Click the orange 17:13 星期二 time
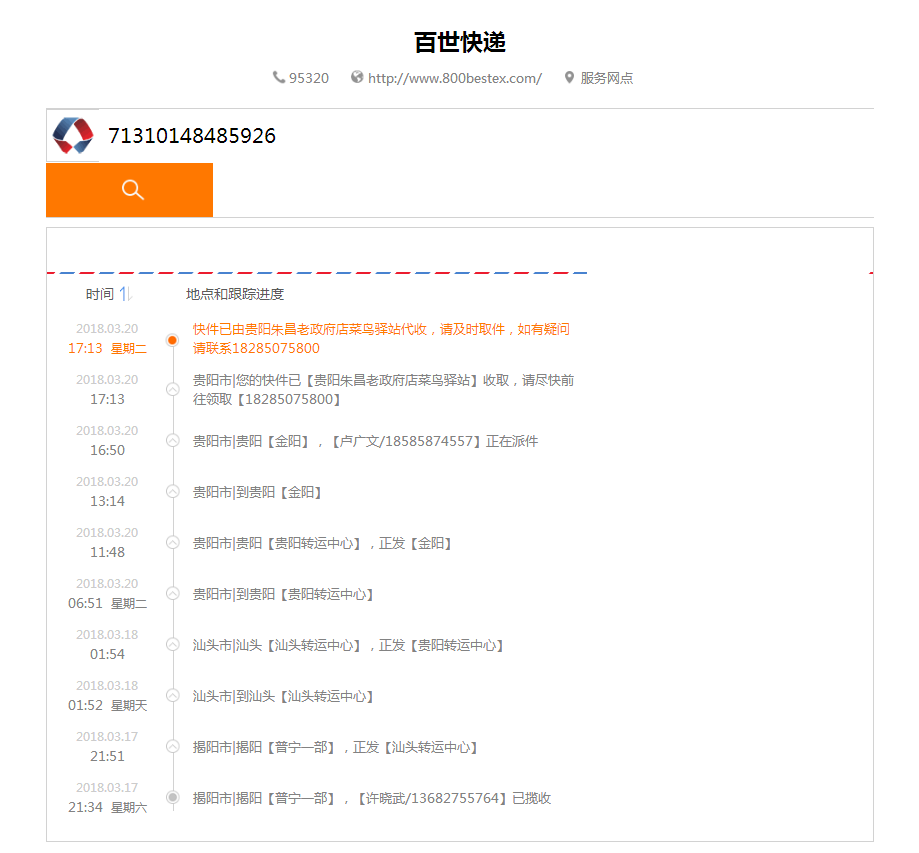 pyautogui.click(x=107, y=348)
